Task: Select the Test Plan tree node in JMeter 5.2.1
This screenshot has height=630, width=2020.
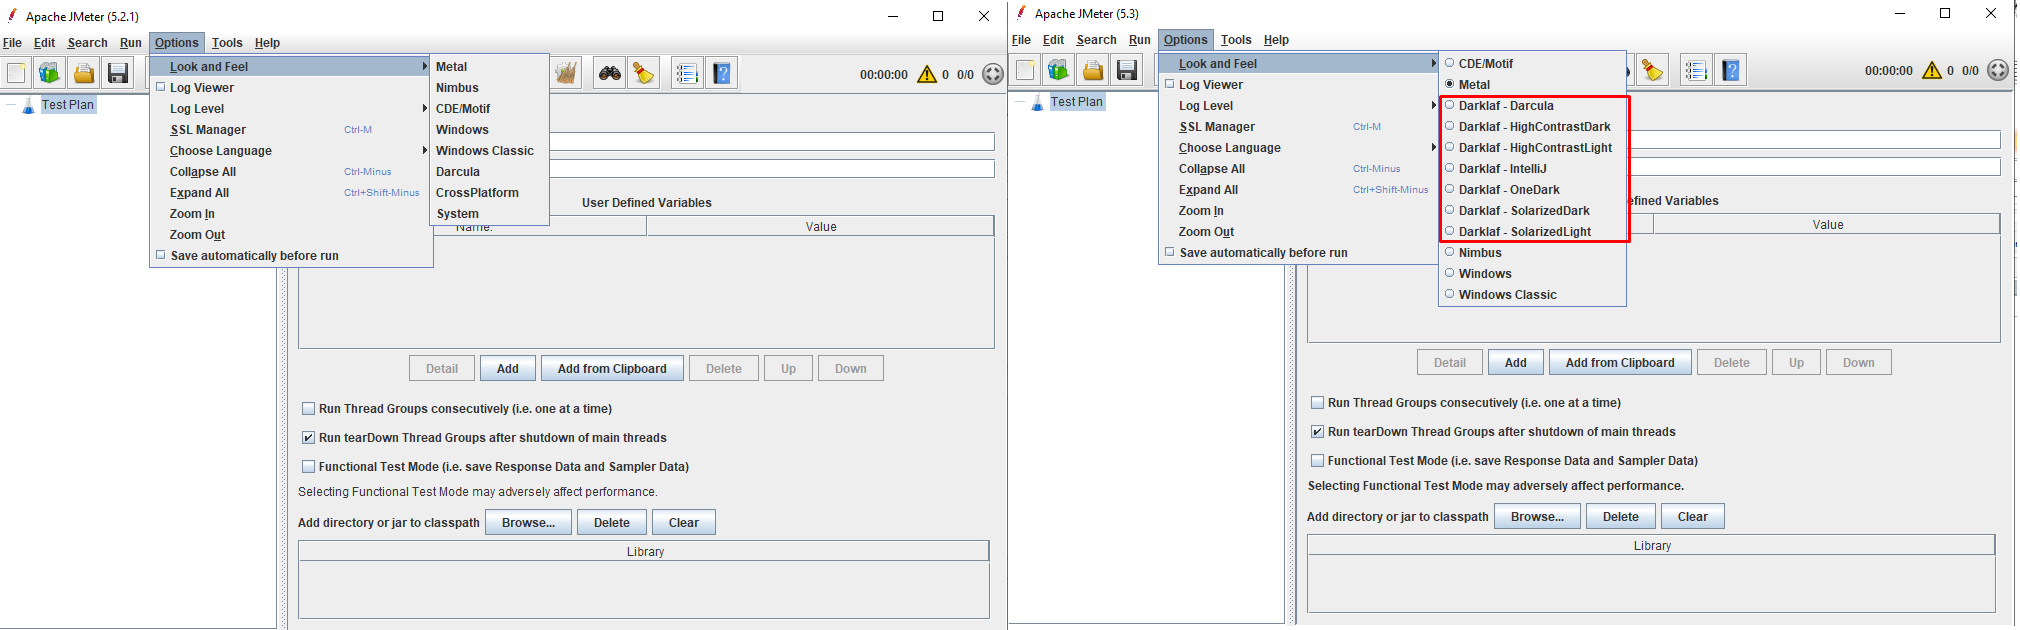Action: 68,105
